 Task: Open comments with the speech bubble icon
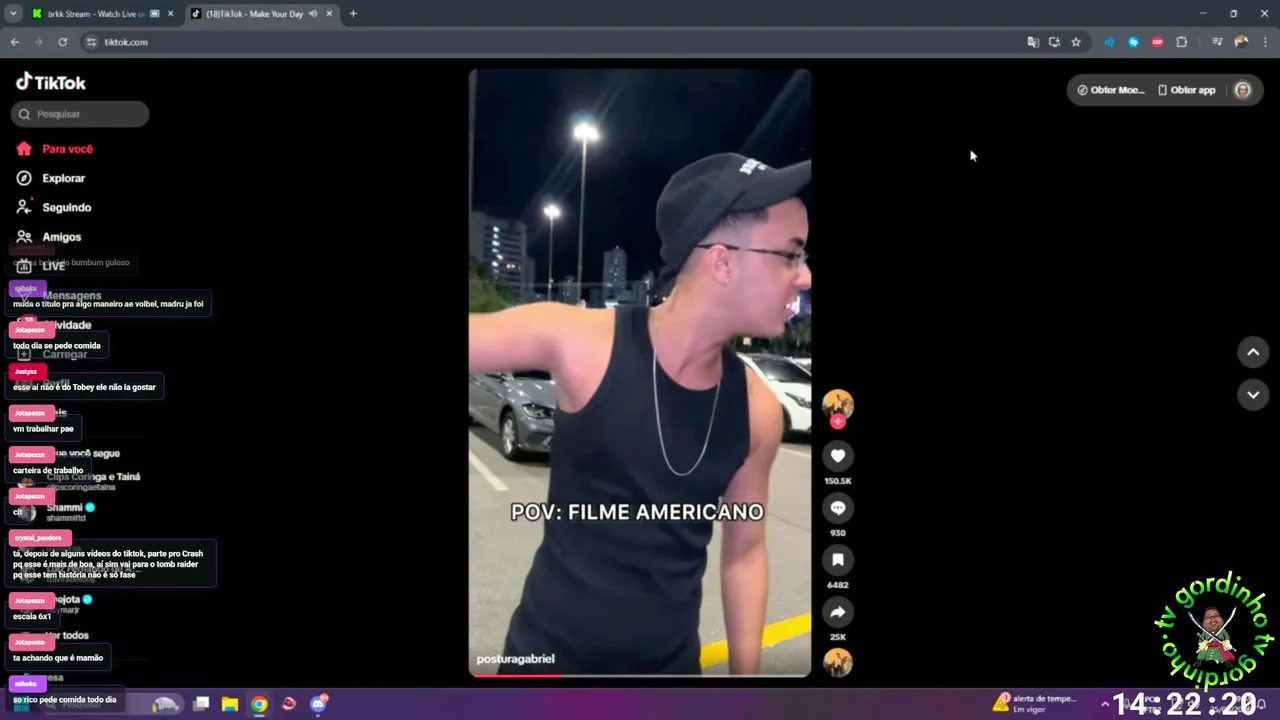point(838,508)
